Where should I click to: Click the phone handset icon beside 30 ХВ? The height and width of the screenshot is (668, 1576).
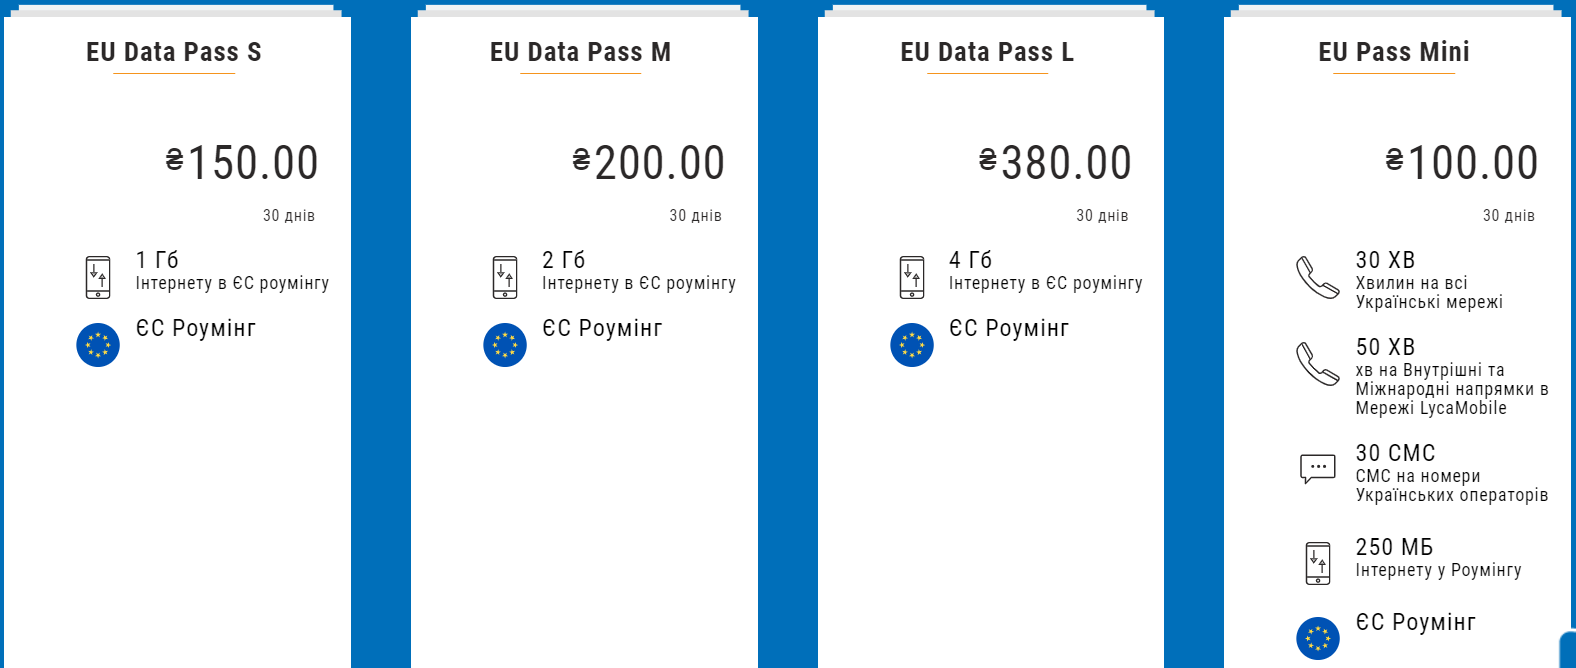(x=1317, y=278)
